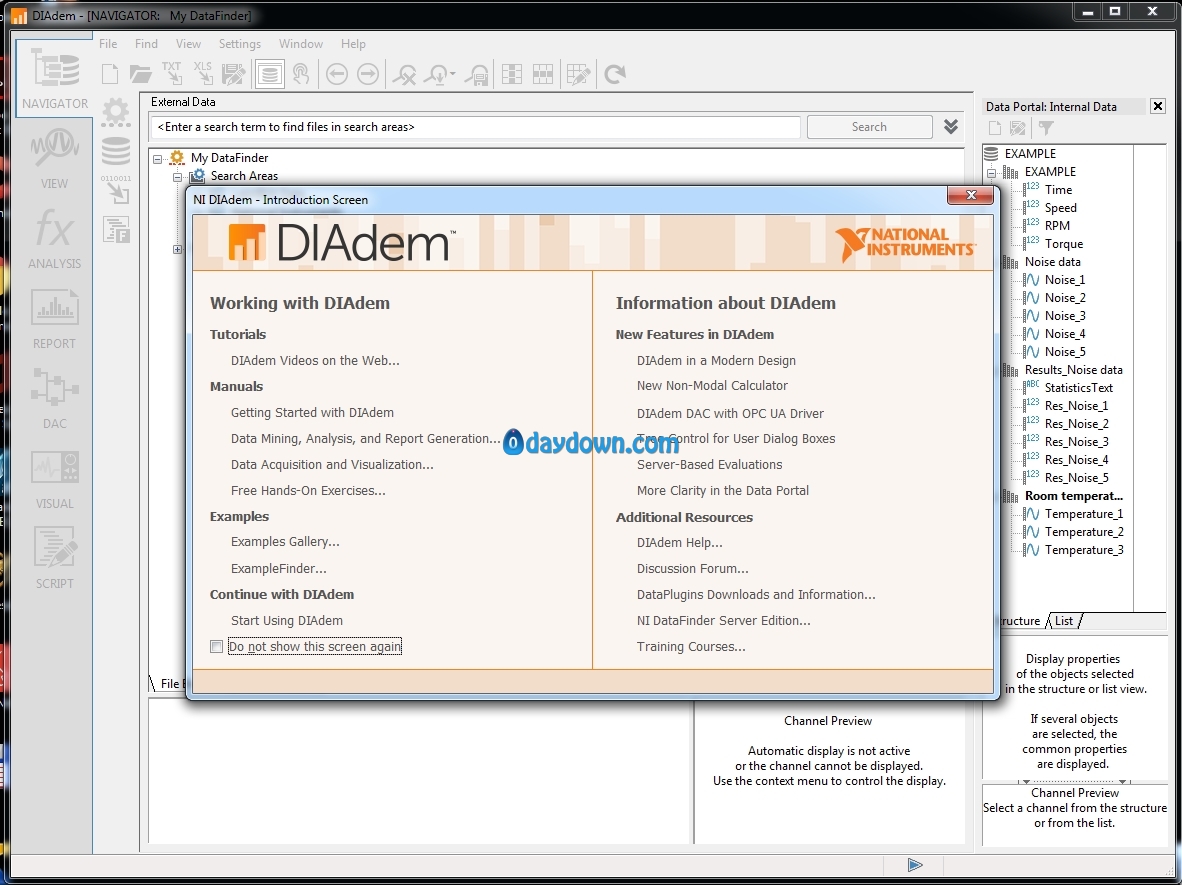Image resolution: width=1182 pixels, height=885 pixels.
Task: Close the Introduction Screen dialog
Action: (971, 195)
